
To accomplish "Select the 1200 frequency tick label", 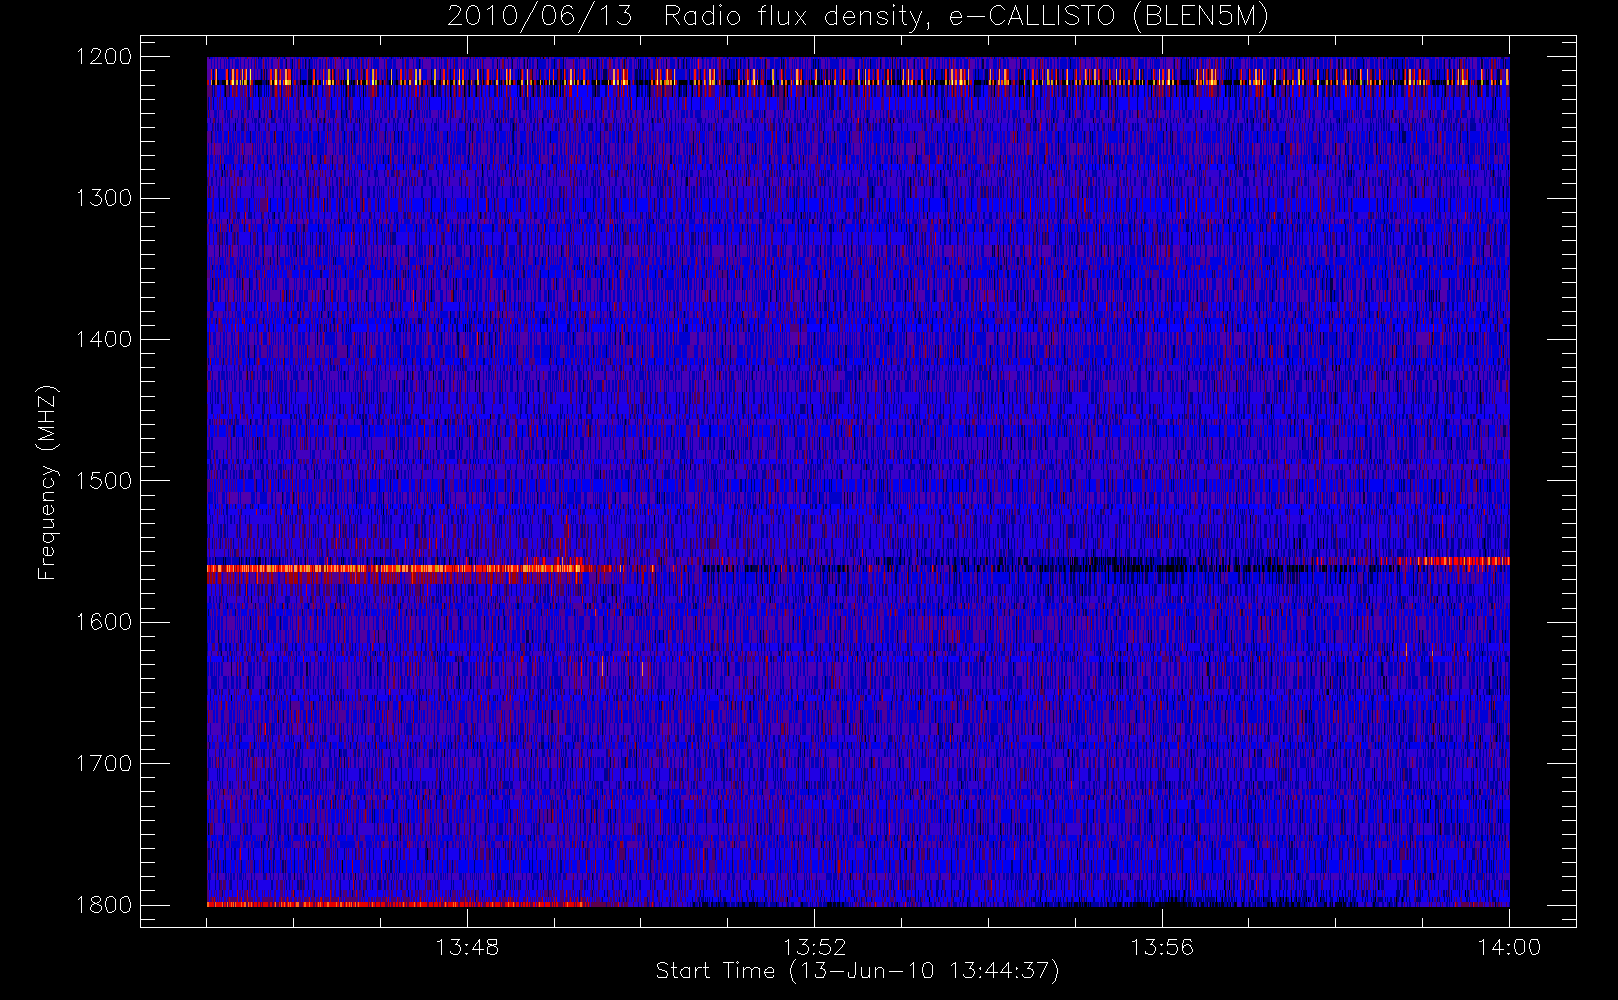I will [104, 57].
